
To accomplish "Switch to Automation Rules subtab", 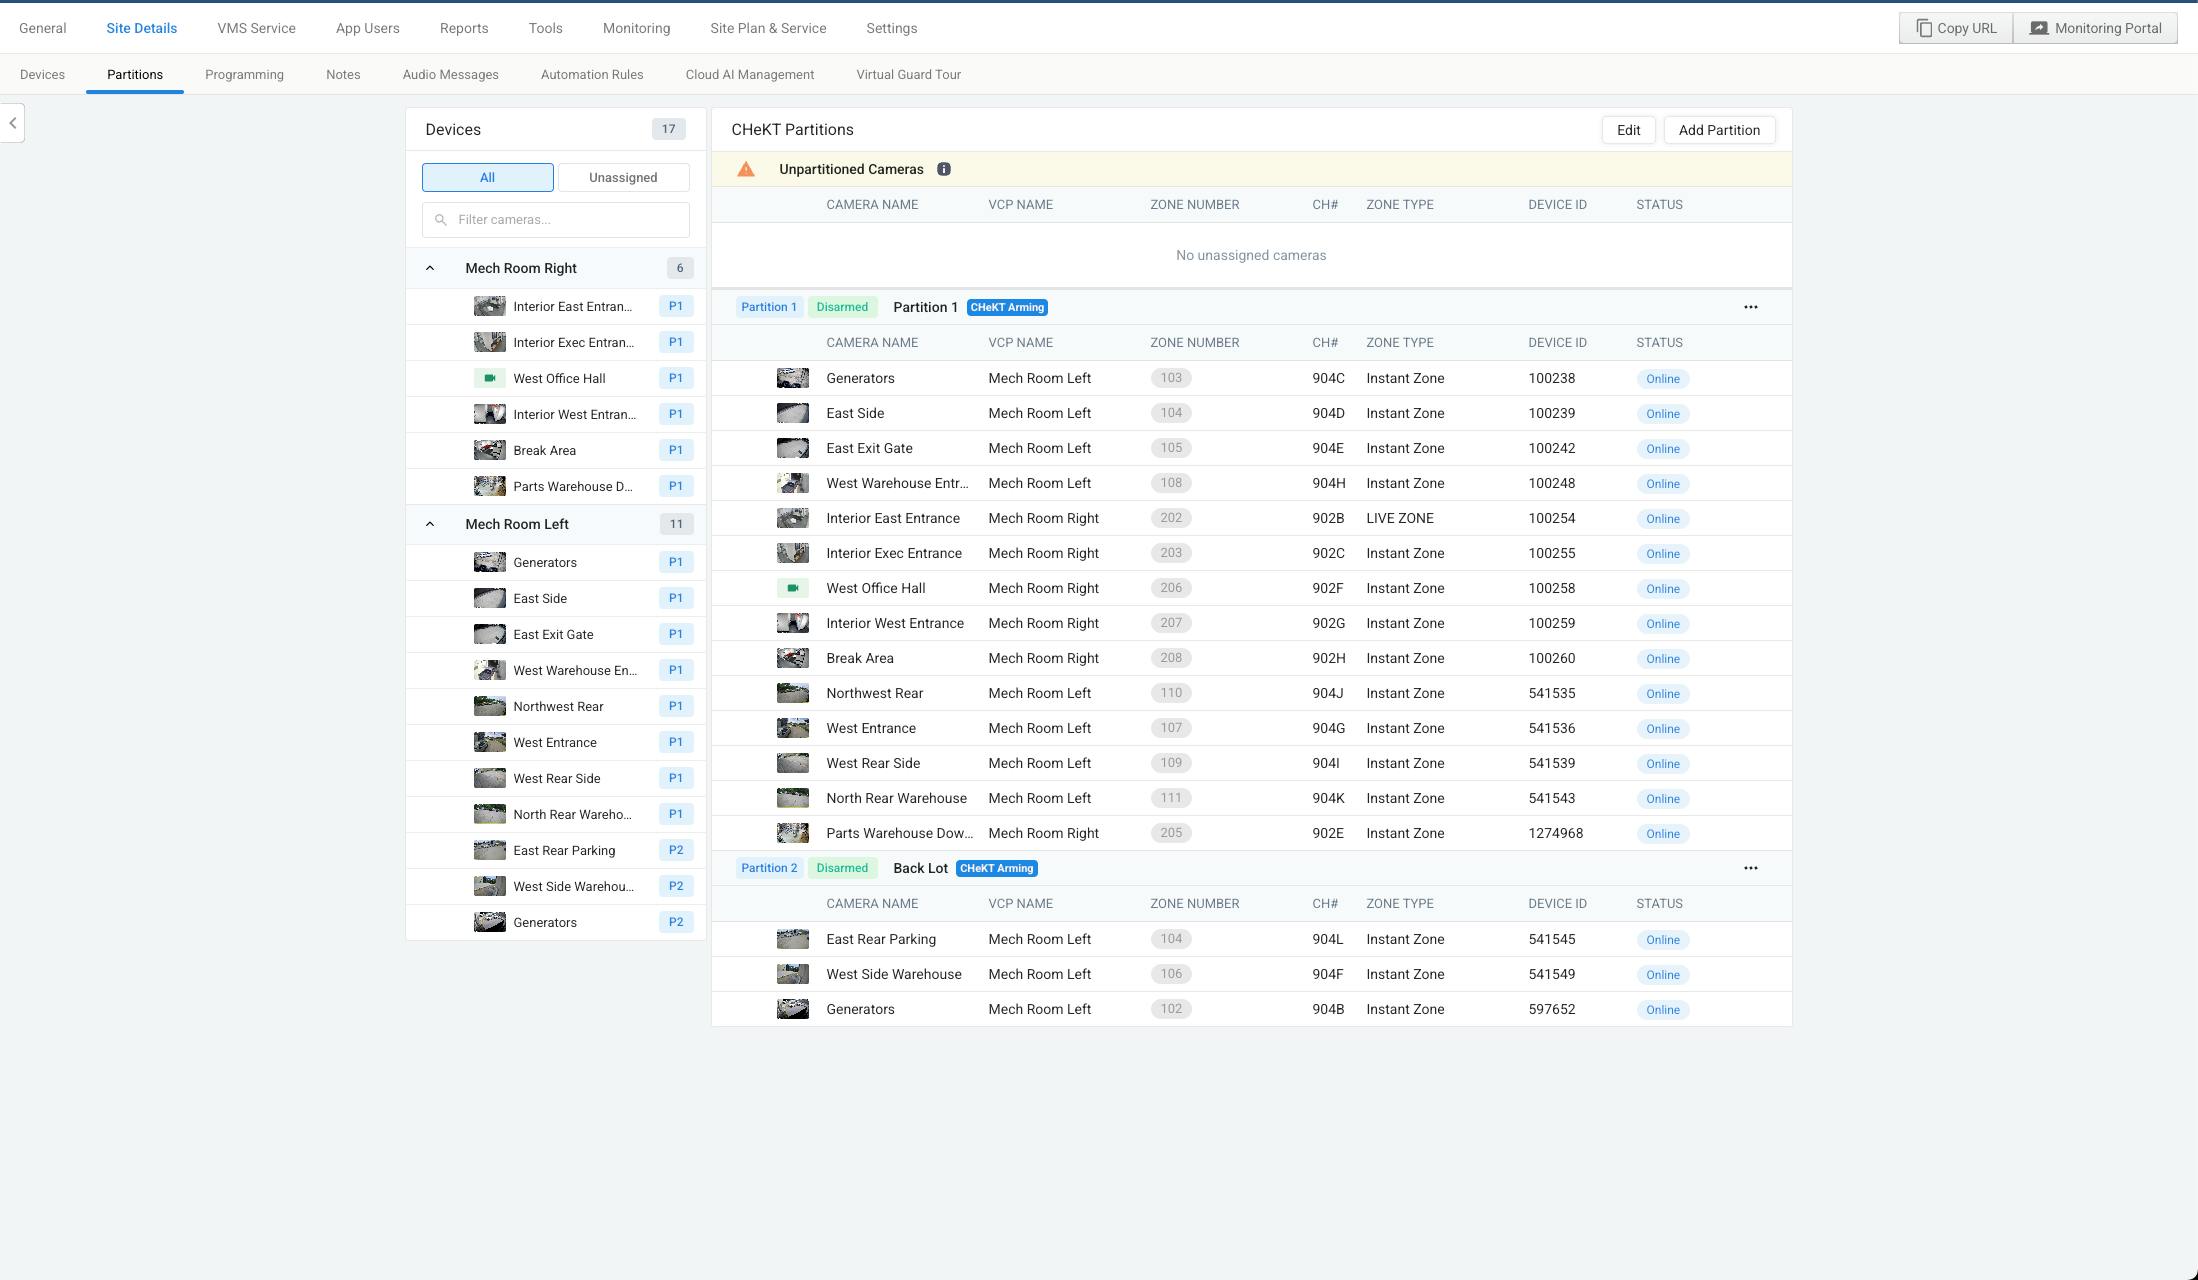I will [x=592, y=74].
